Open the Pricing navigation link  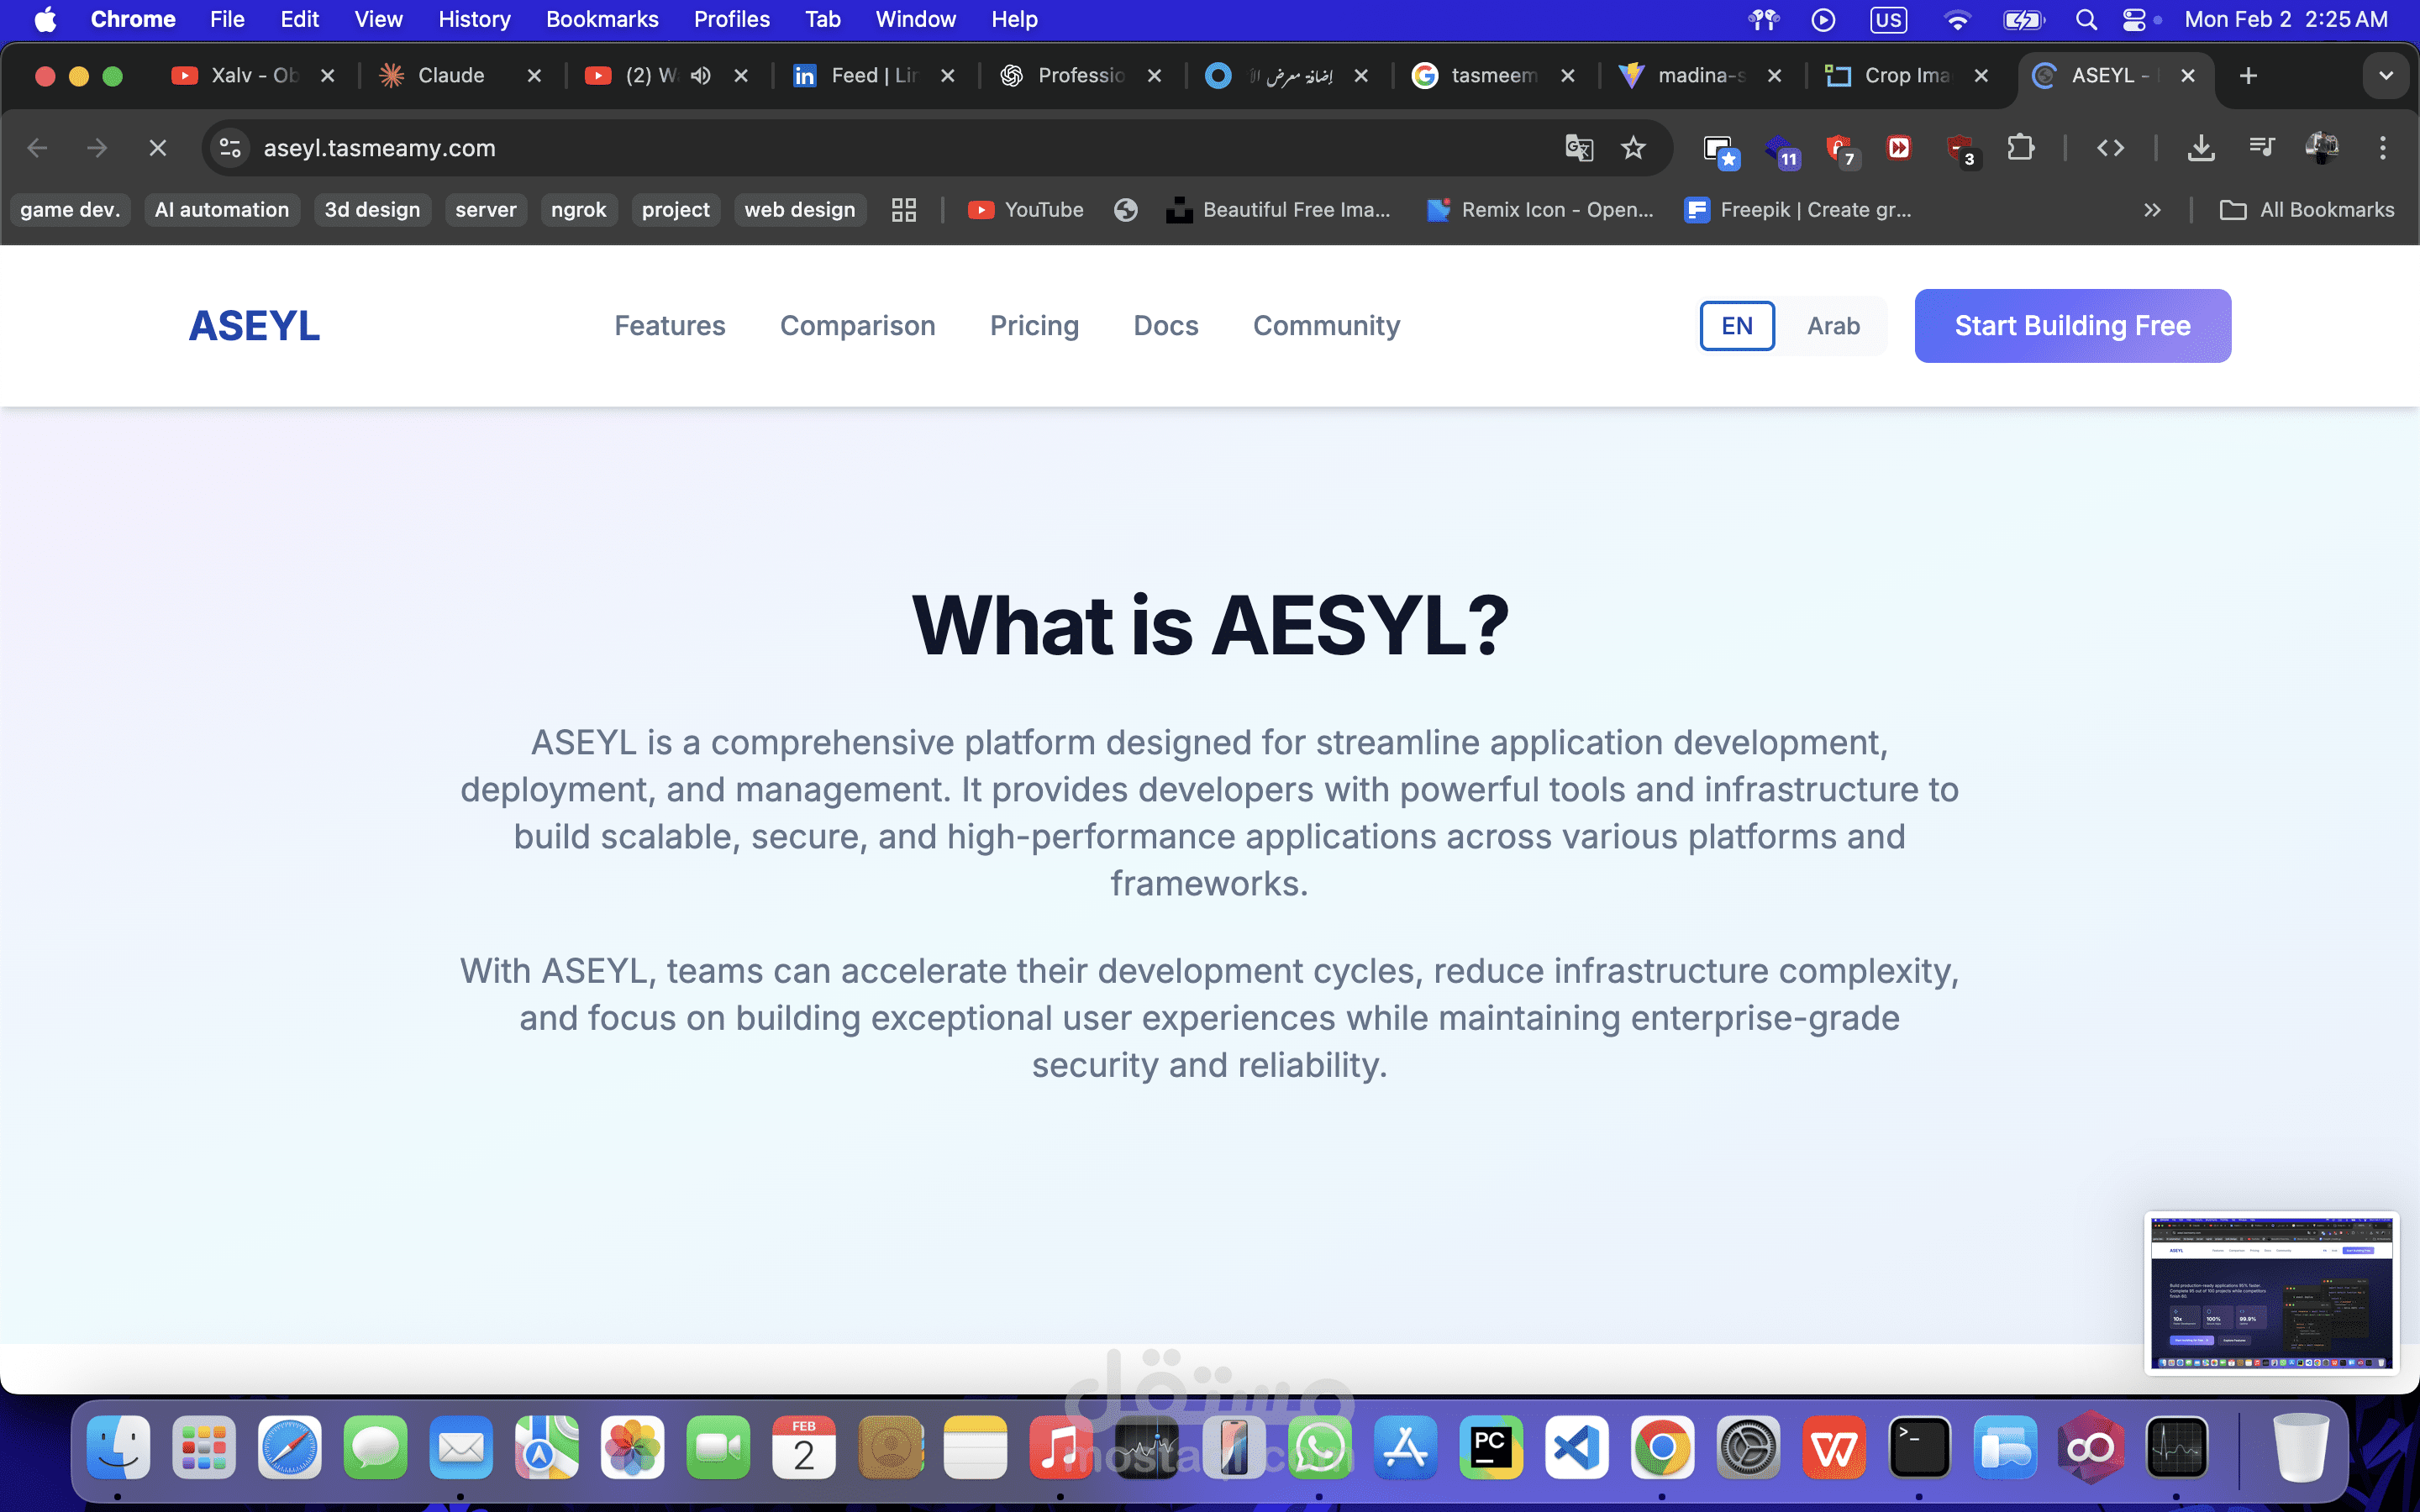1034,326
